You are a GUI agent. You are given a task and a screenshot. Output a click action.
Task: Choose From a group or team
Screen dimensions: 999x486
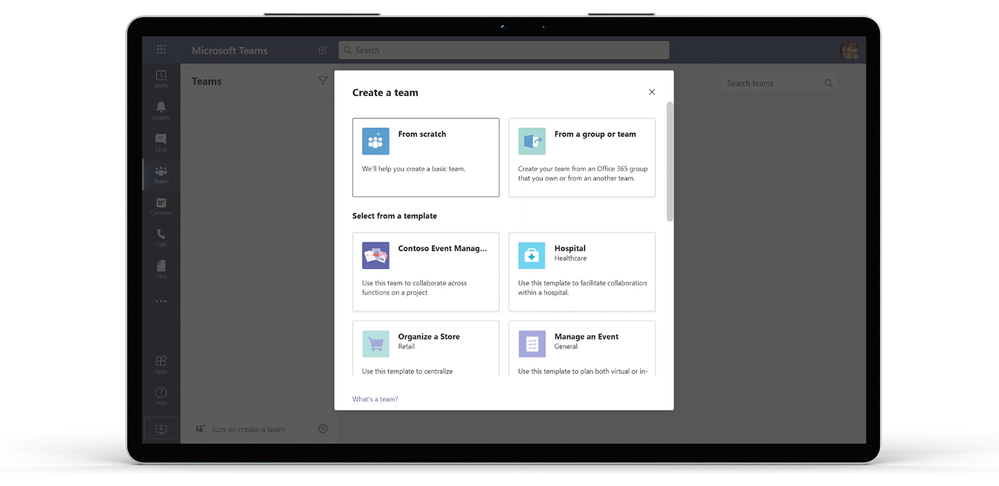tap(582, 157)
